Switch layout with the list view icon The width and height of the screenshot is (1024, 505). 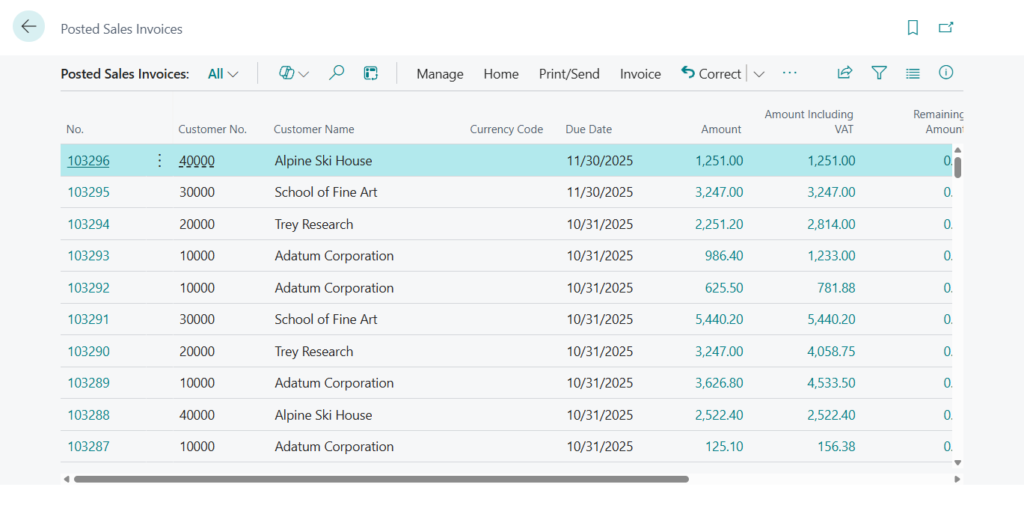click(x=912, y=73)
